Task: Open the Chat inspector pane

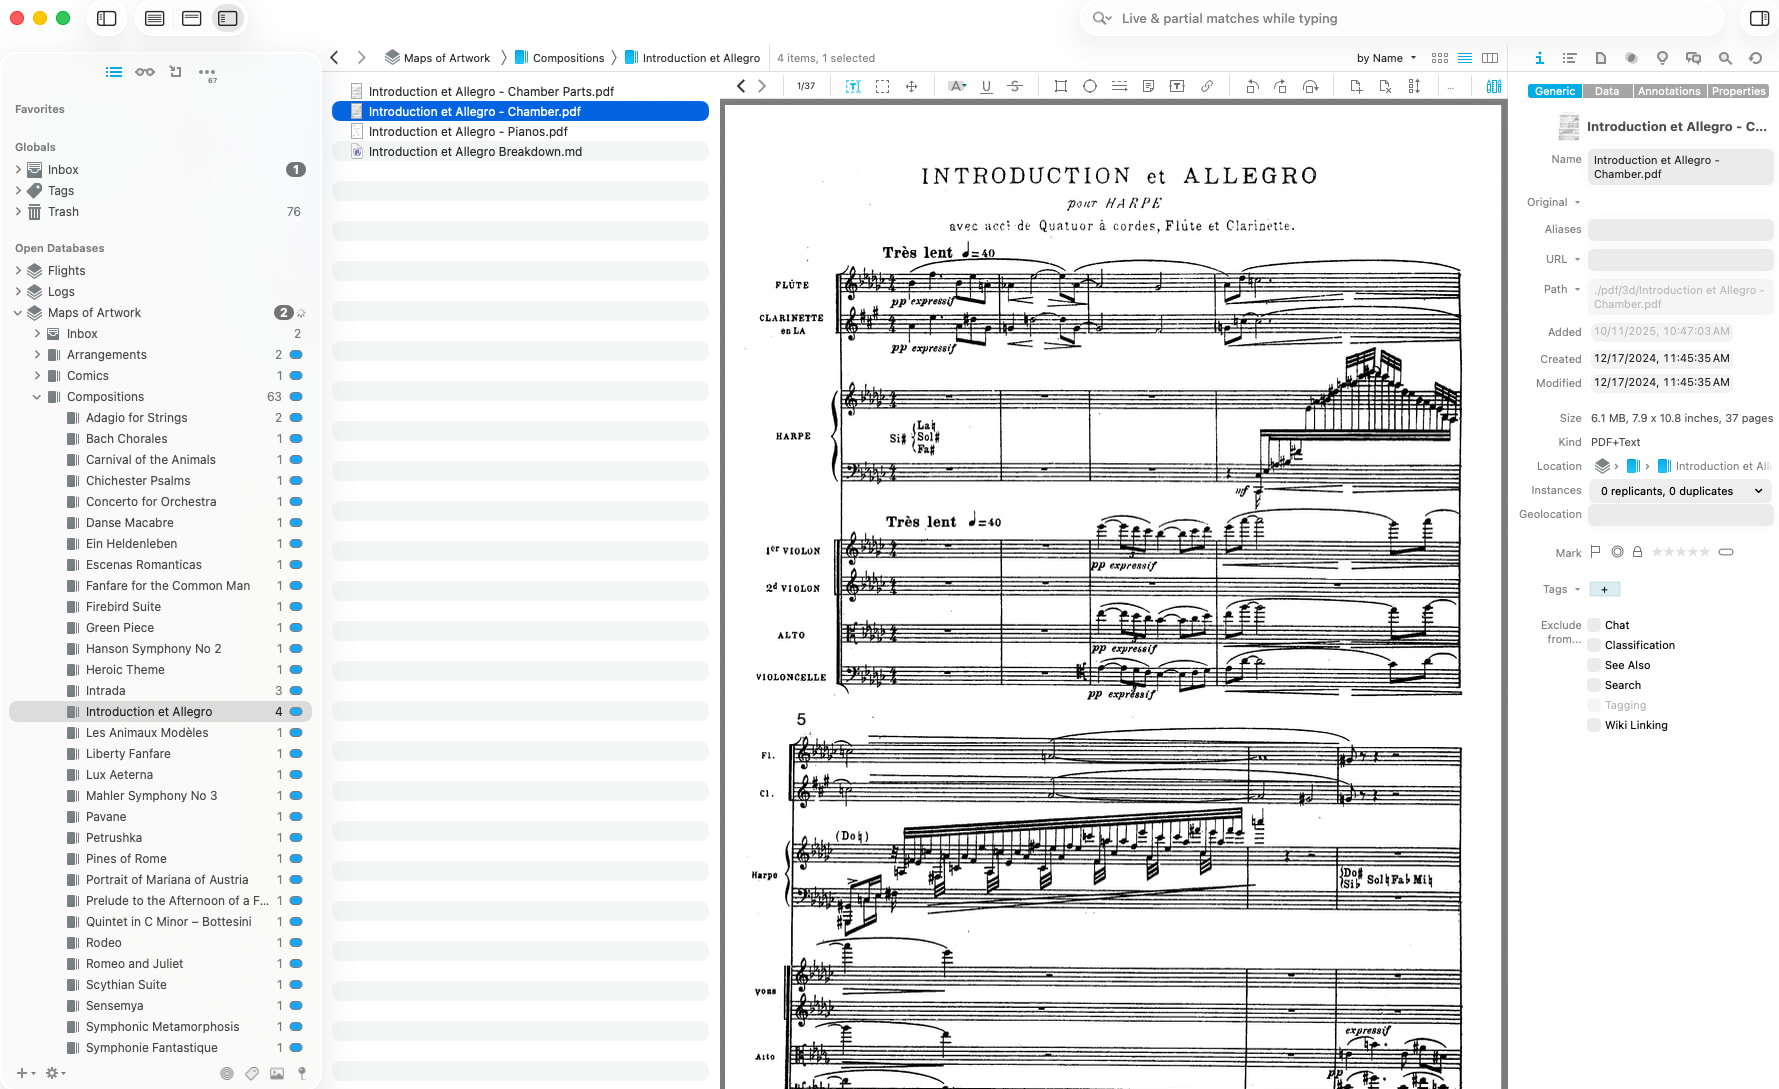Action: (x=1693, y=58)
